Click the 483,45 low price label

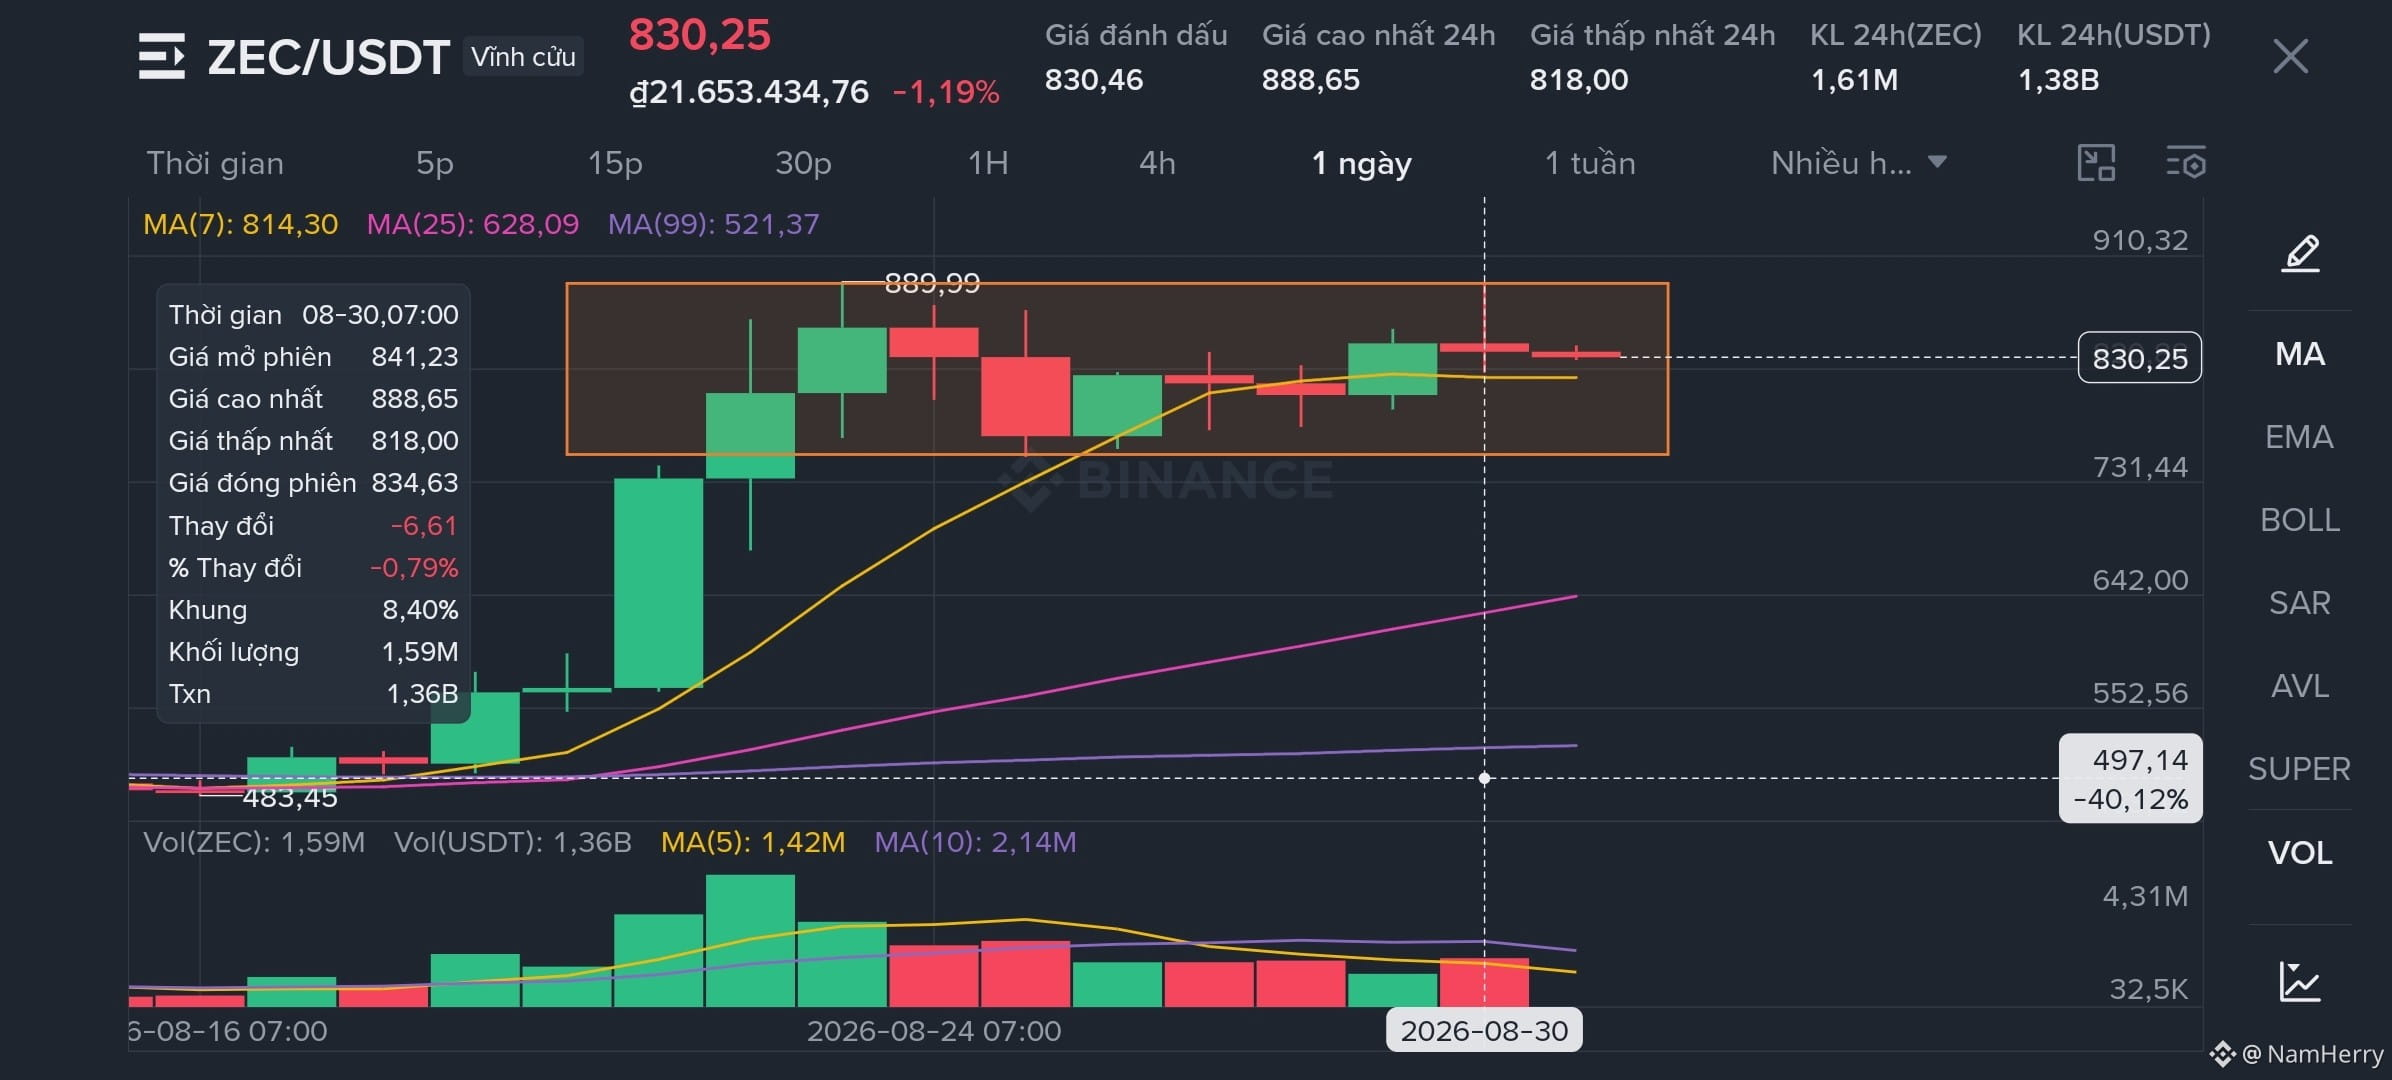tap(290, 797)
